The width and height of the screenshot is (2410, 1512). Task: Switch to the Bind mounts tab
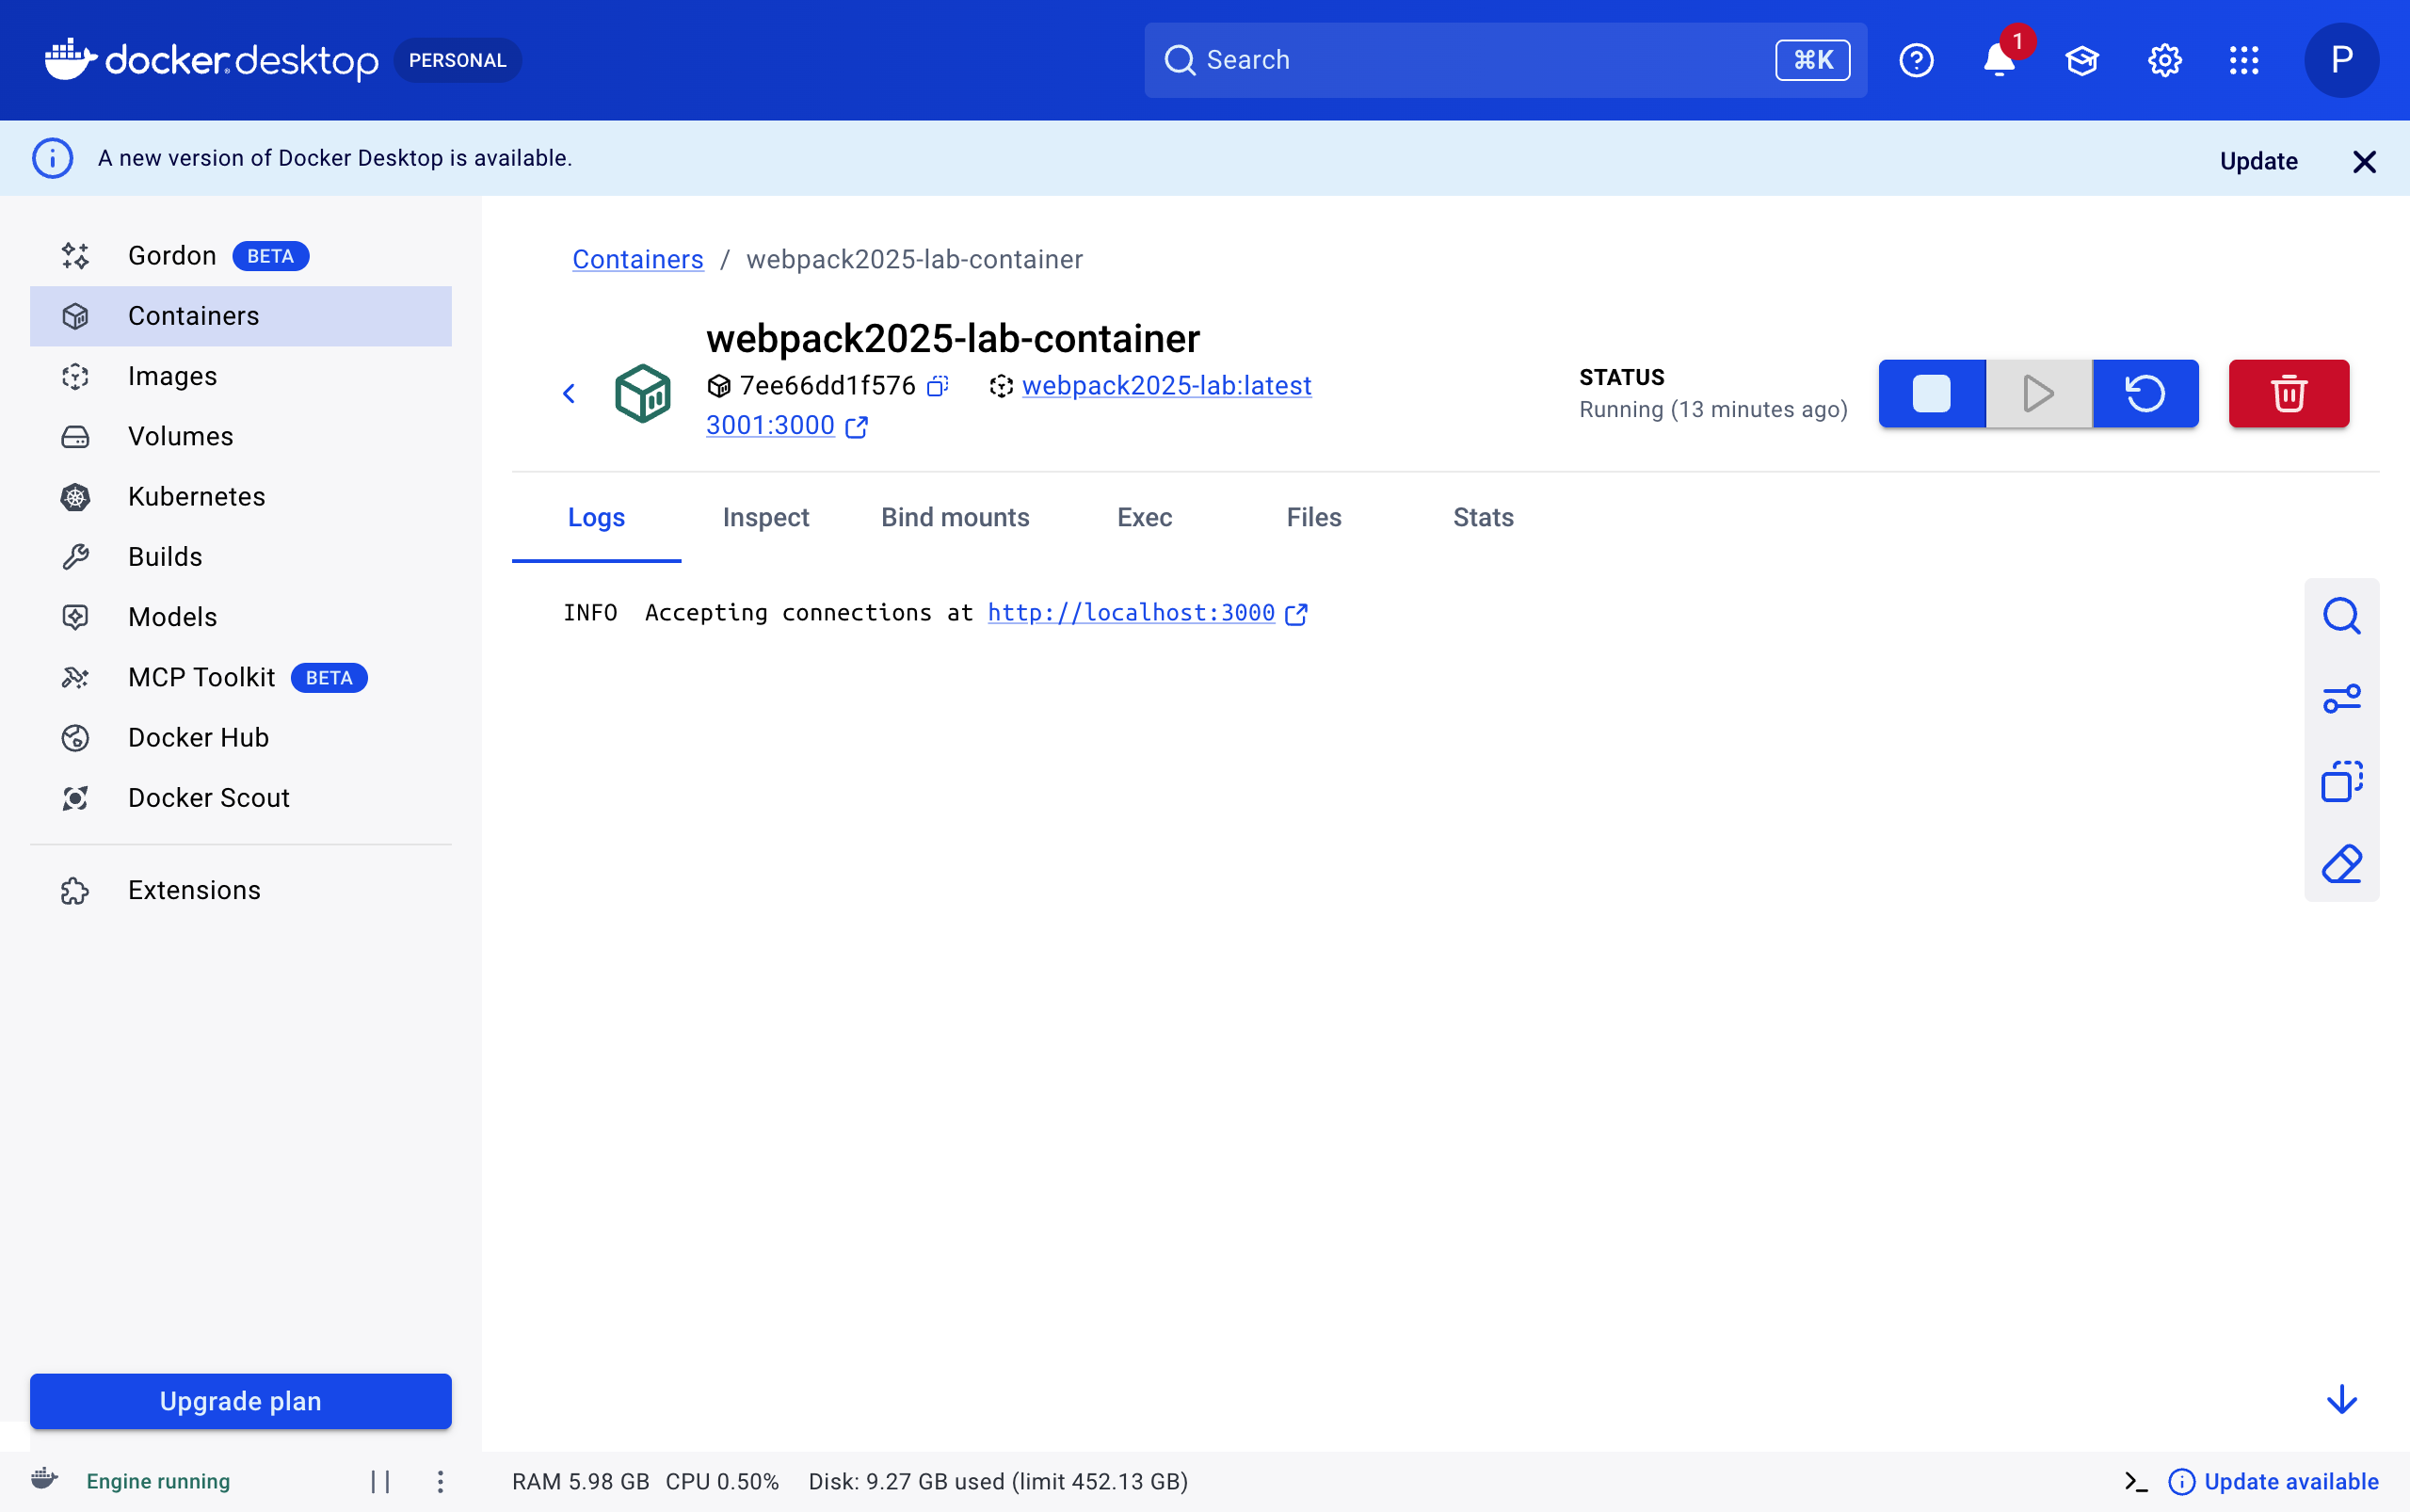click(x=955, y=517)
